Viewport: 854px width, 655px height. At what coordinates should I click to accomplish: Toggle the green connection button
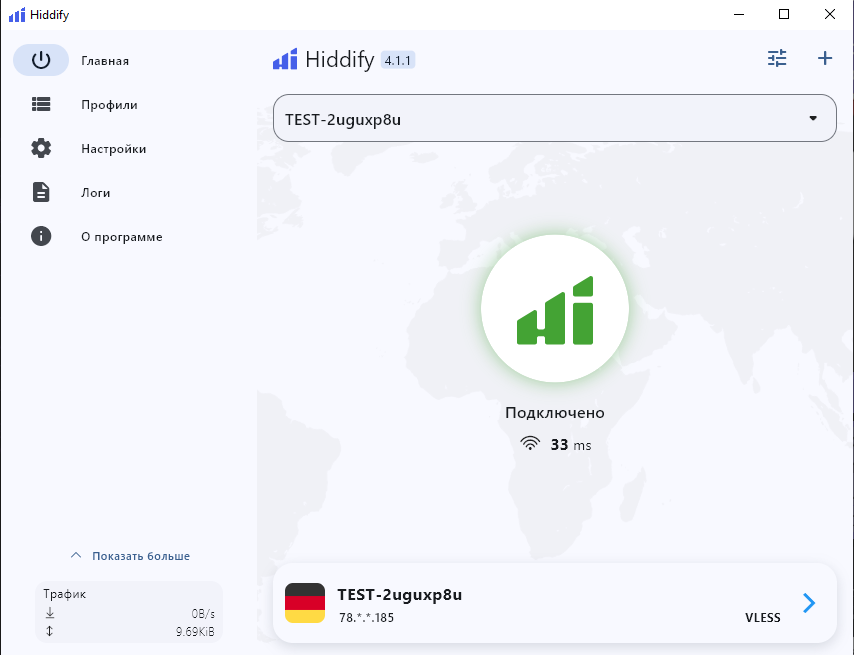click(x=555, y=309)
